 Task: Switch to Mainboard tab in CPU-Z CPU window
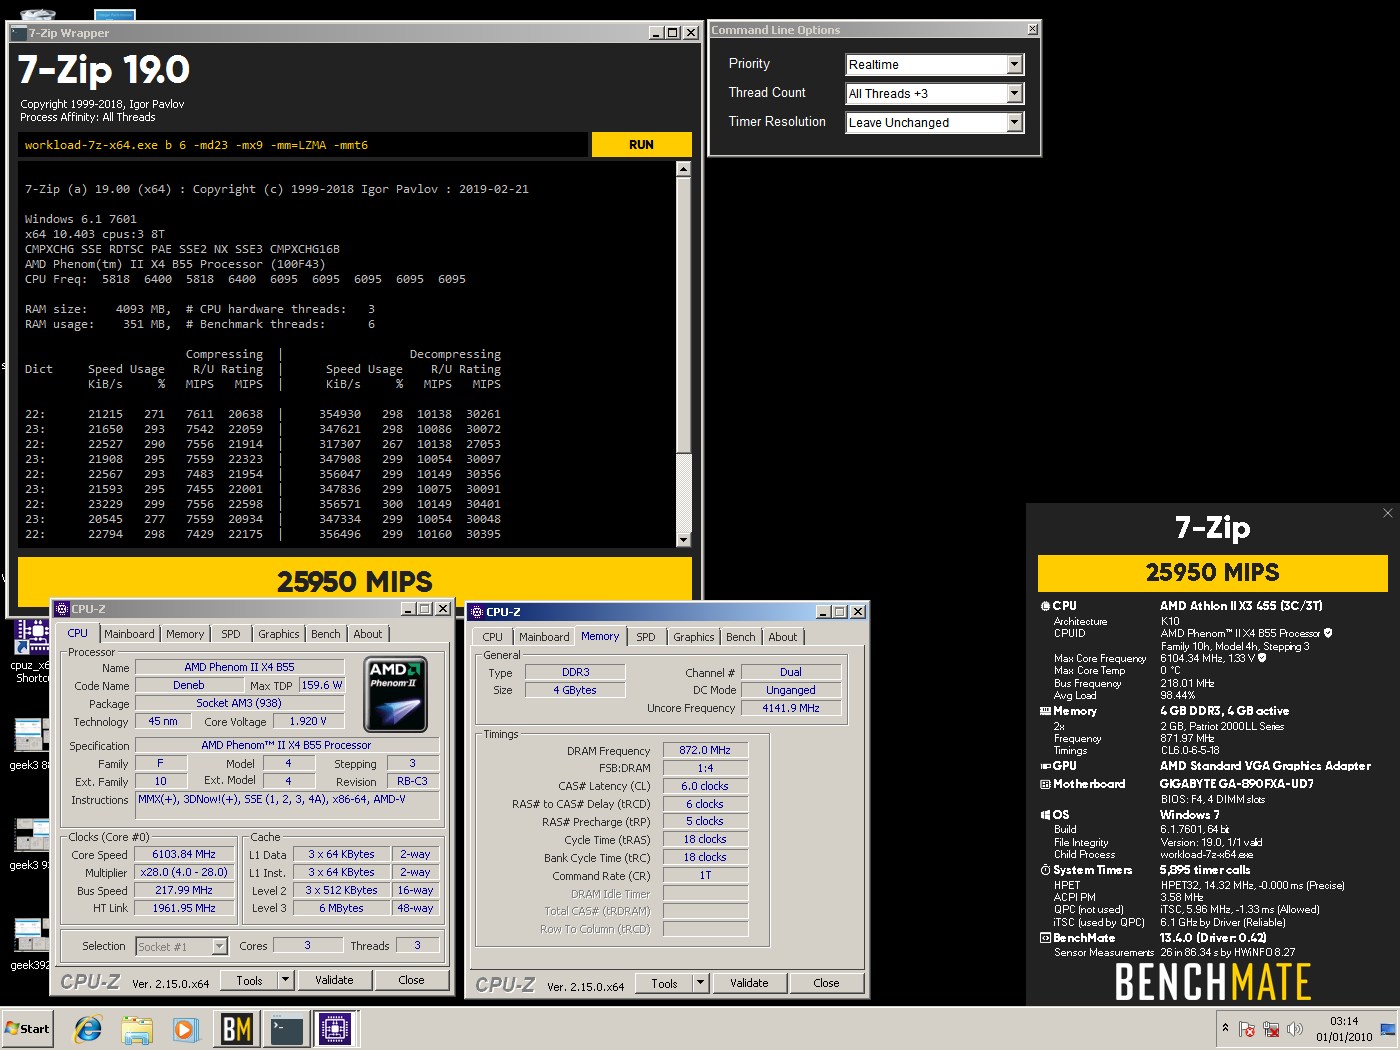coord(129,634)
